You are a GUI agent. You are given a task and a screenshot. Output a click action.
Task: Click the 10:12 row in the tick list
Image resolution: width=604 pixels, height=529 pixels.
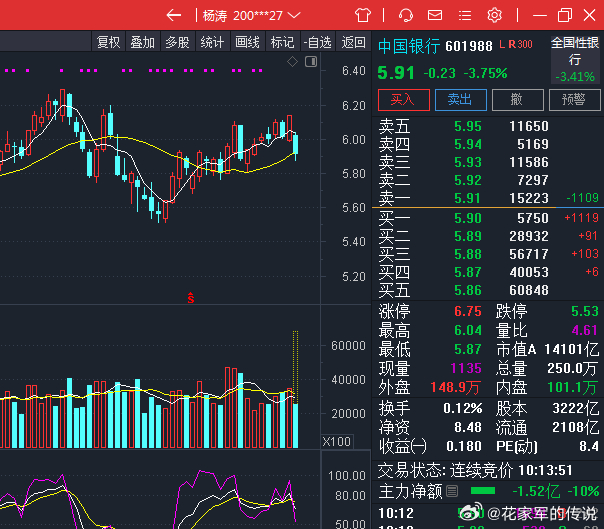point(488,513)
